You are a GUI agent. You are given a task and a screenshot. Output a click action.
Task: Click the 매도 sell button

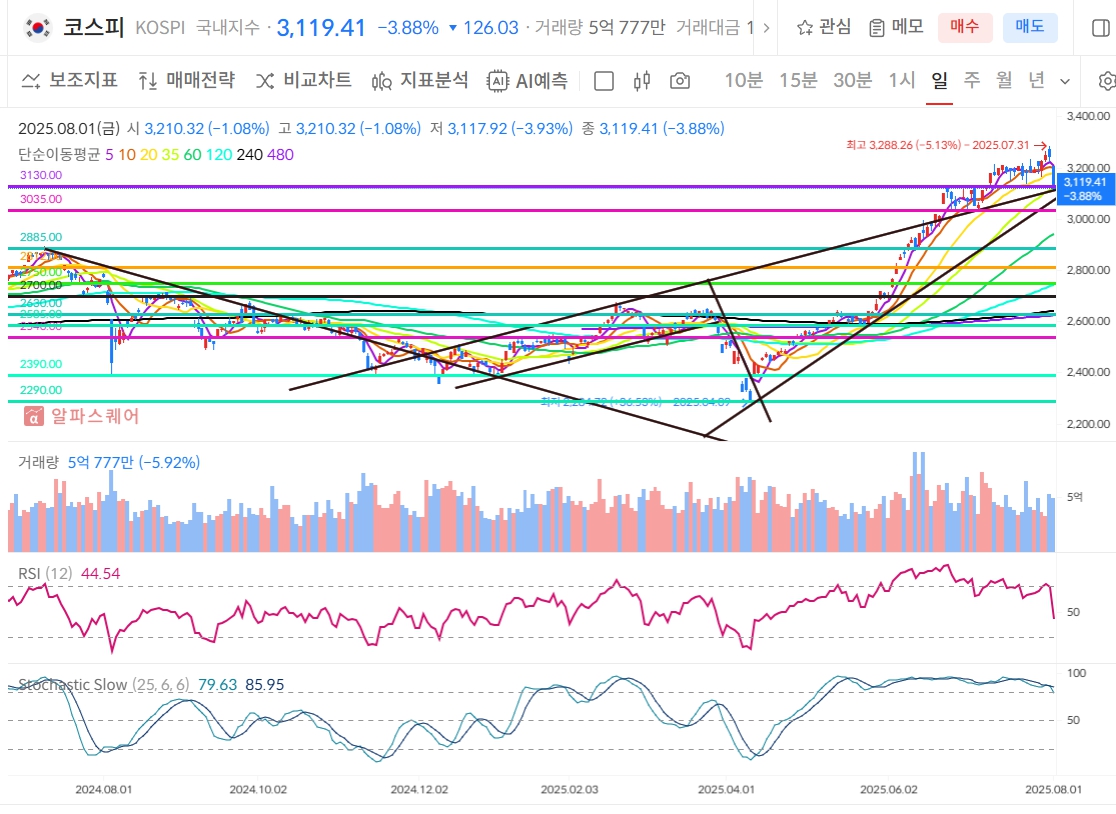(x=1030, y=28)
